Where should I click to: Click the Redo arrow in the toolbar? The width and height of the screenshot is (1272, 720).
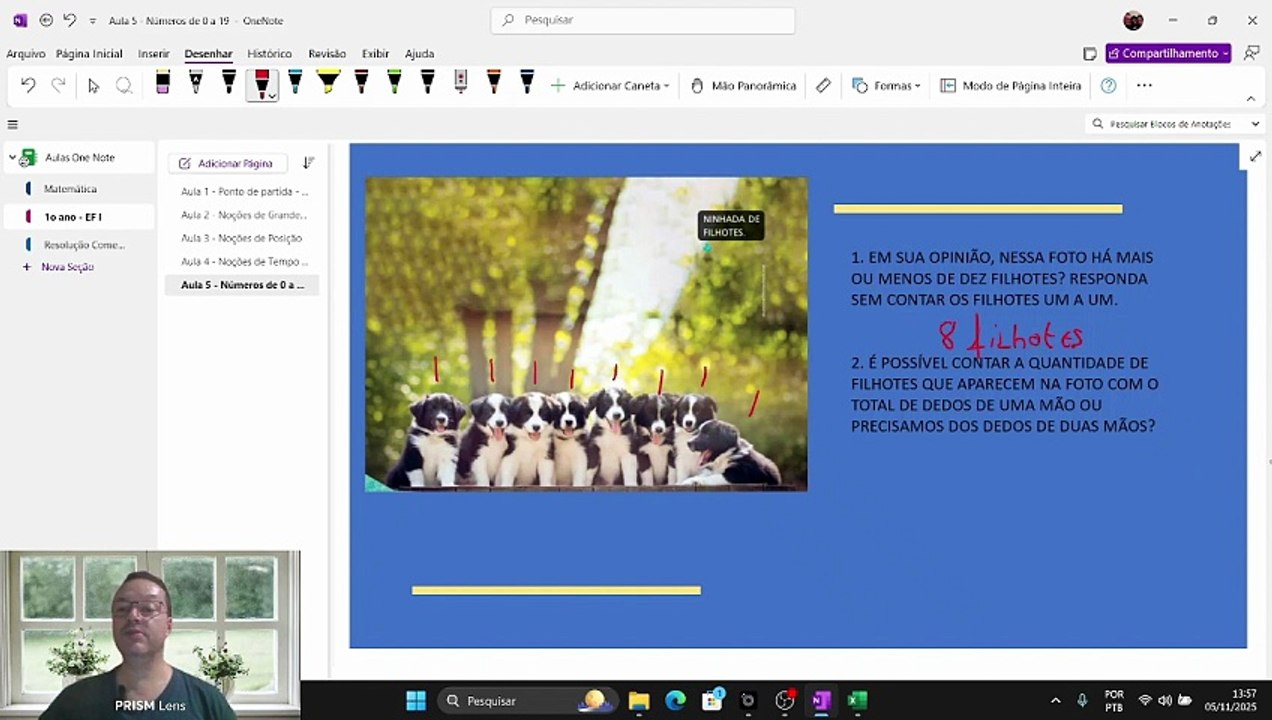[58, 86]
